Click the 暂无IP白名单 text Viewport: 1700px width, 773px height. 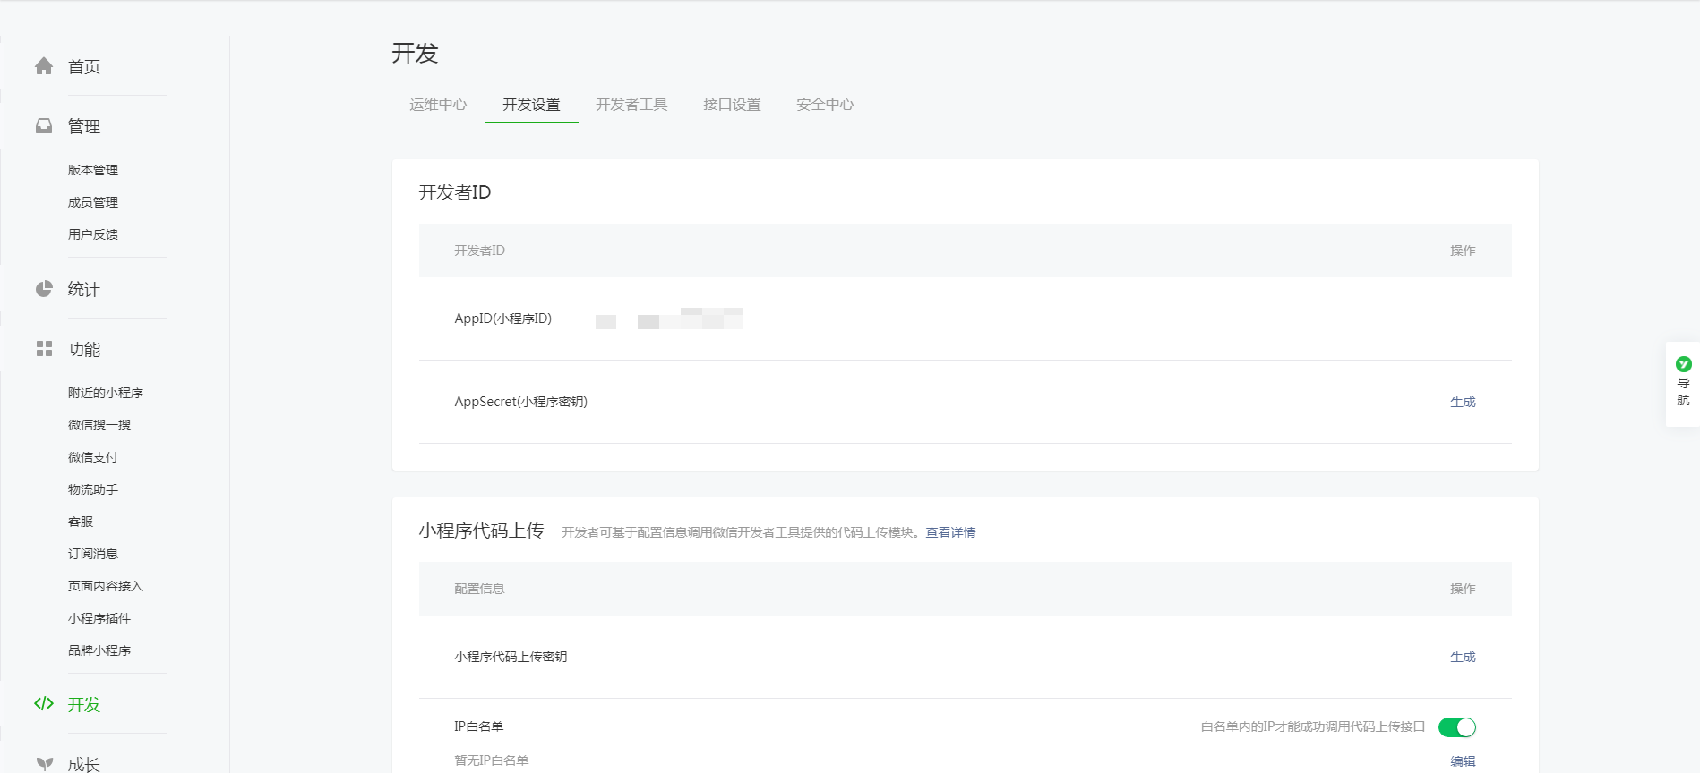[x=491, y=761]
